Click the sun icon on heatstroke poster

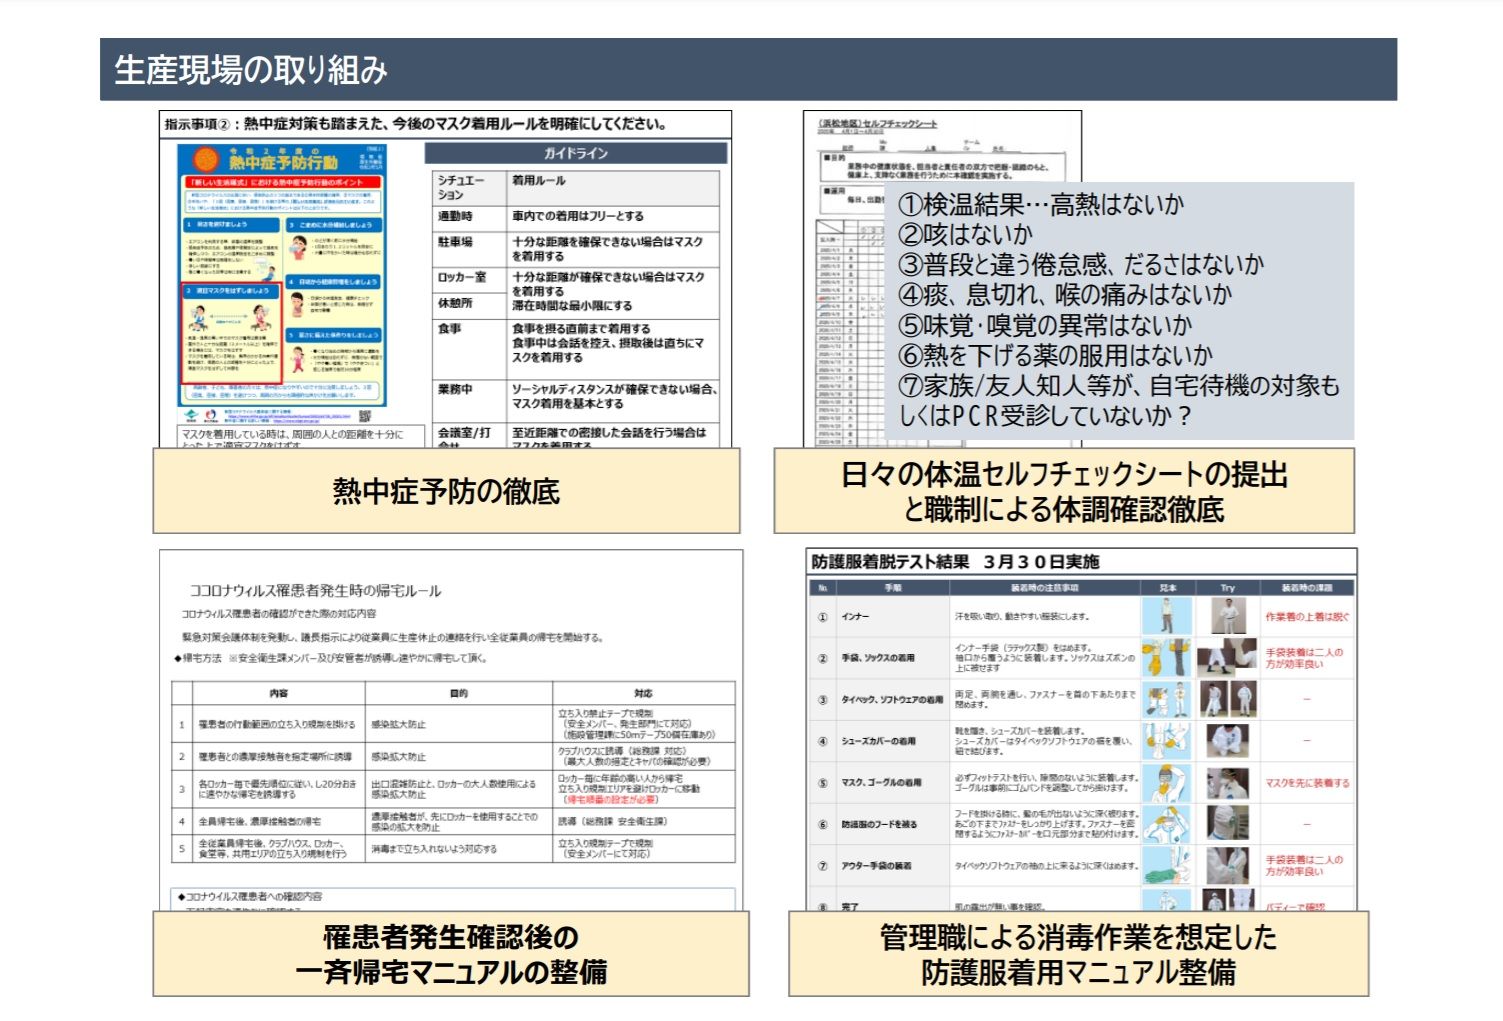(x=207, y=159)
